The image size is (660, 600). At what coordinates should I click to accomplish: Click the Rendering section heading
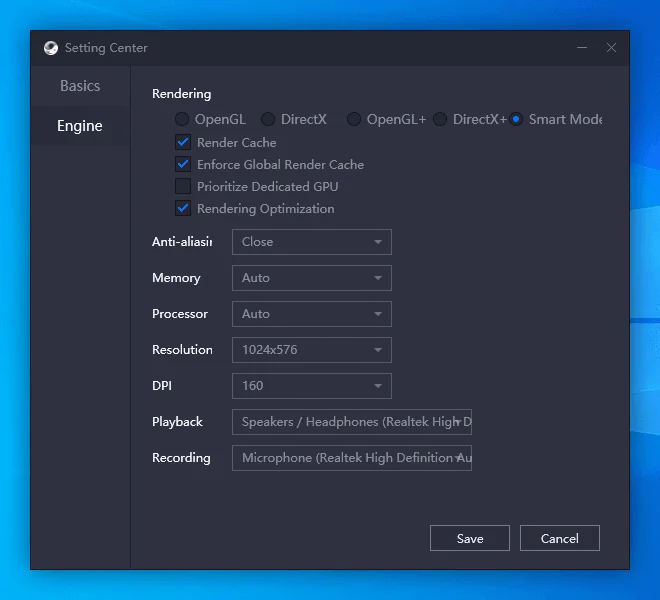pyautogui.click(x=181, y=94)
